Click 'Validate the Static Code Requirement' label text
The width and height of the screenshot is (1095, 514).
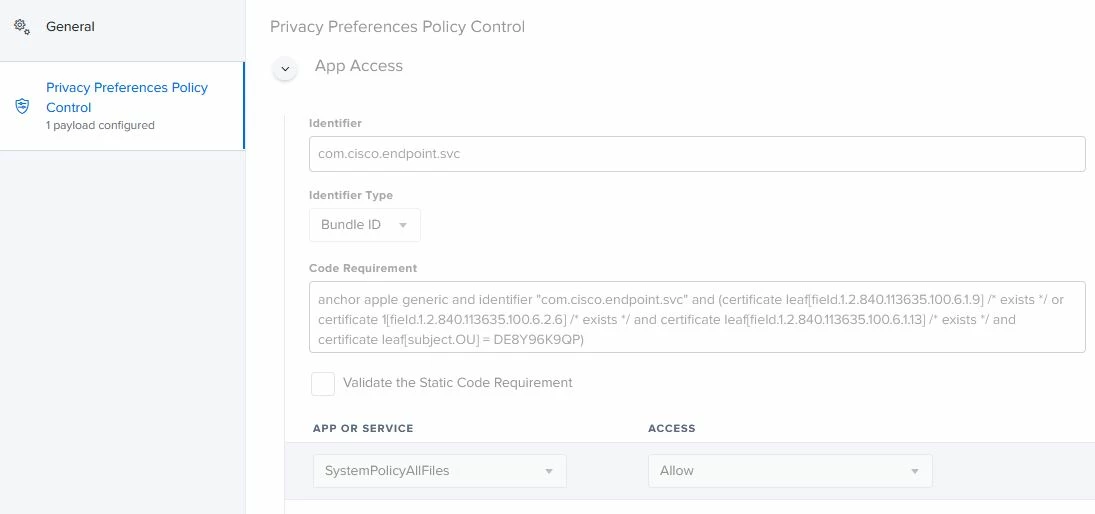click(x=457, y=383)
